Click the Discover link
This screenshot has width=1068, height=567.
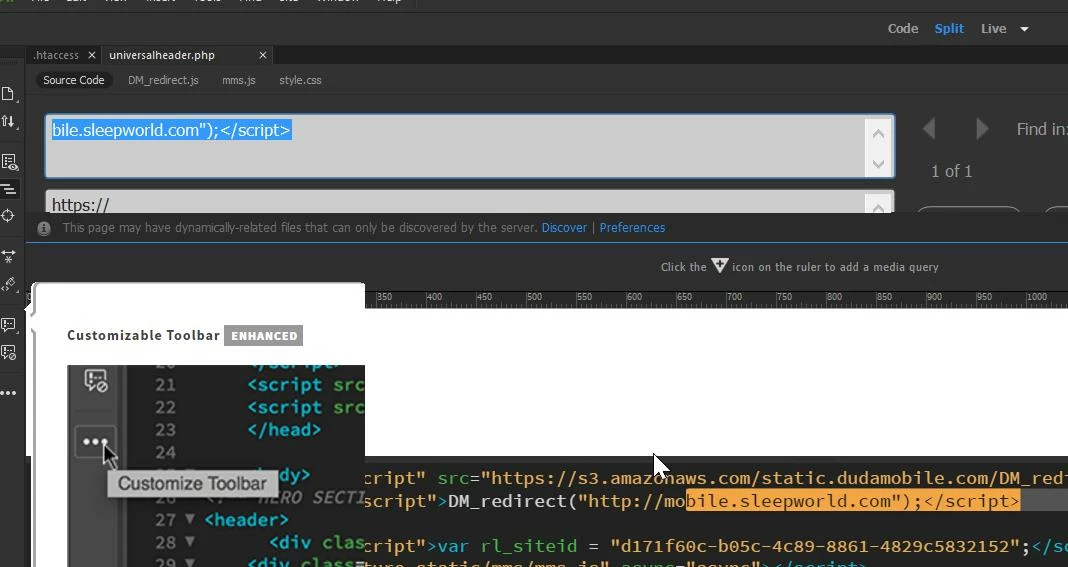564,228
